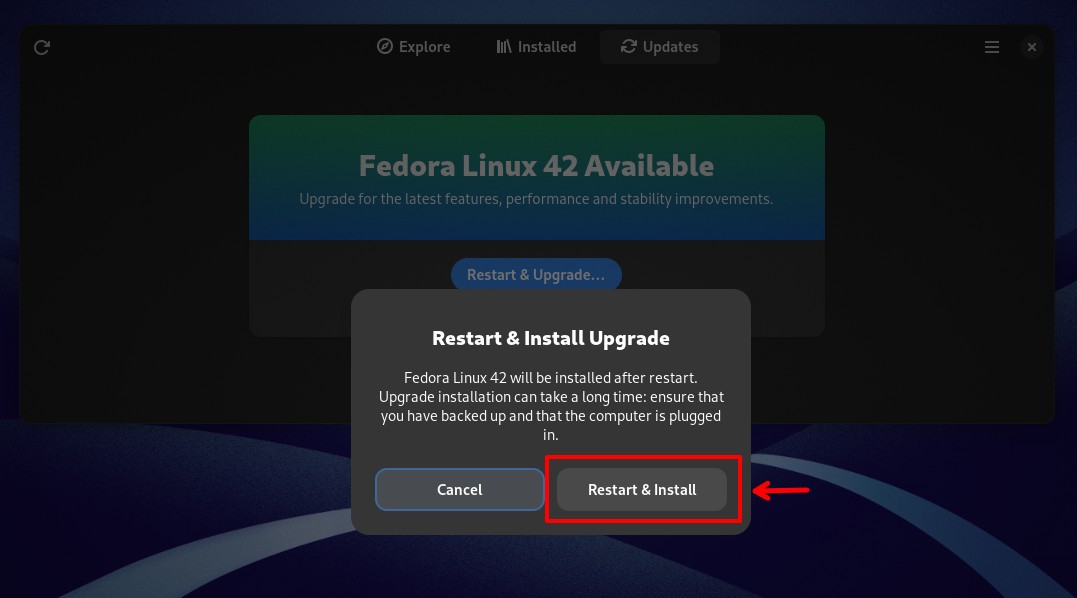Screen dimensions: 1077x598
Task: Click the Restart & Upgrade… button
Action: (x=536, y=274)
